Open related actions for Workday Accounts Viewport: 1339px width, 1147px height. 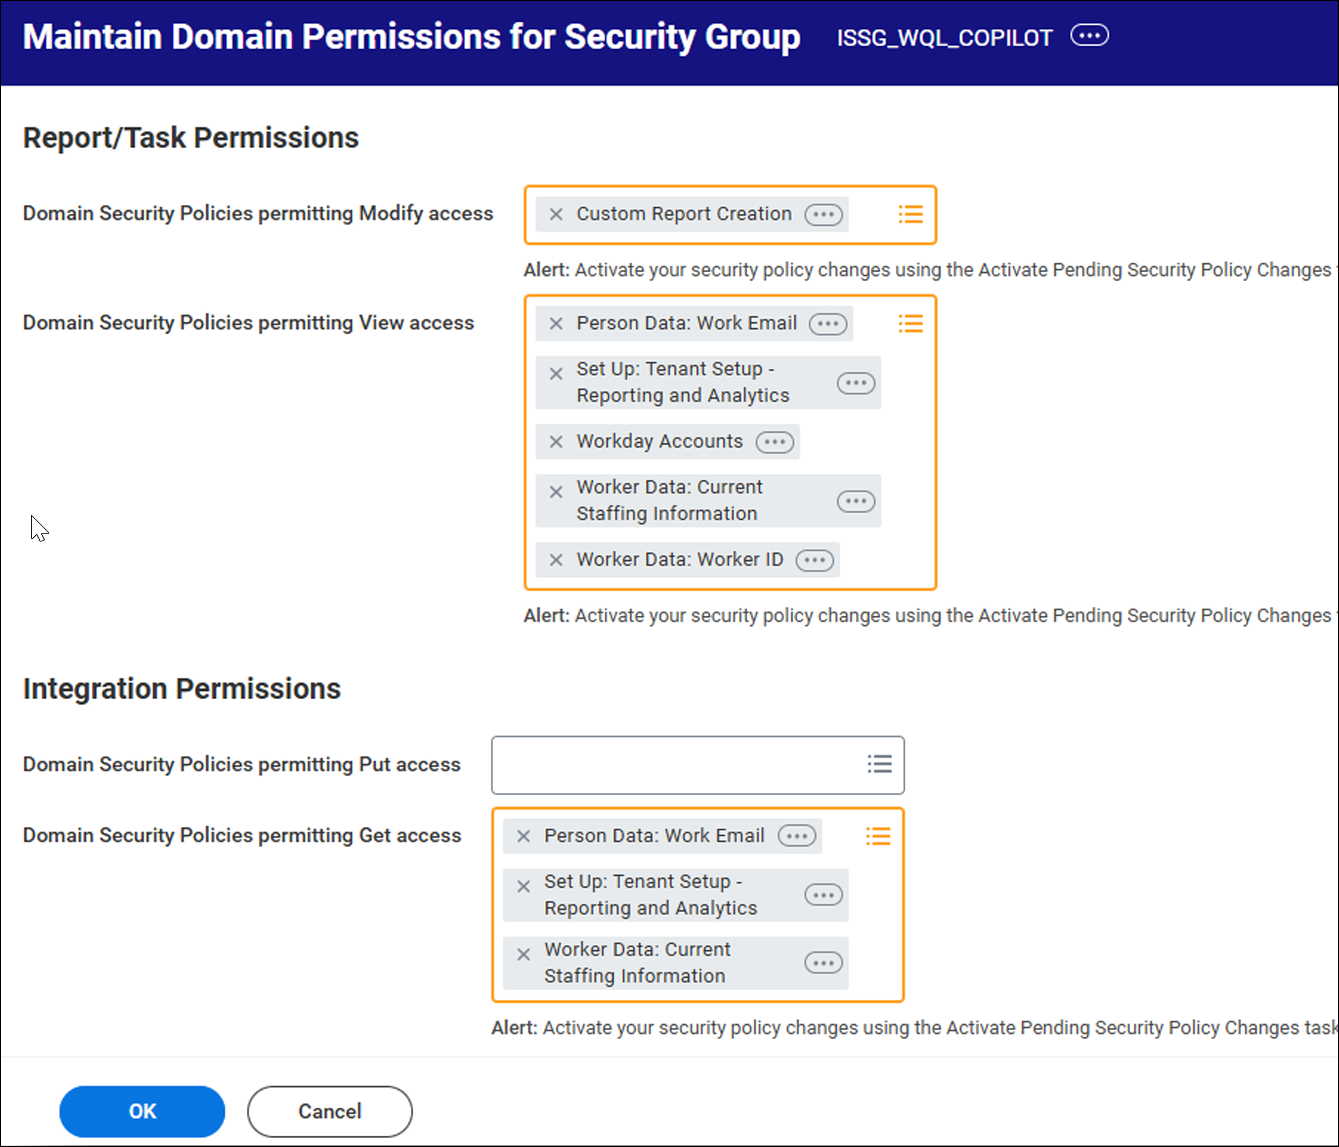coord(775,441)
